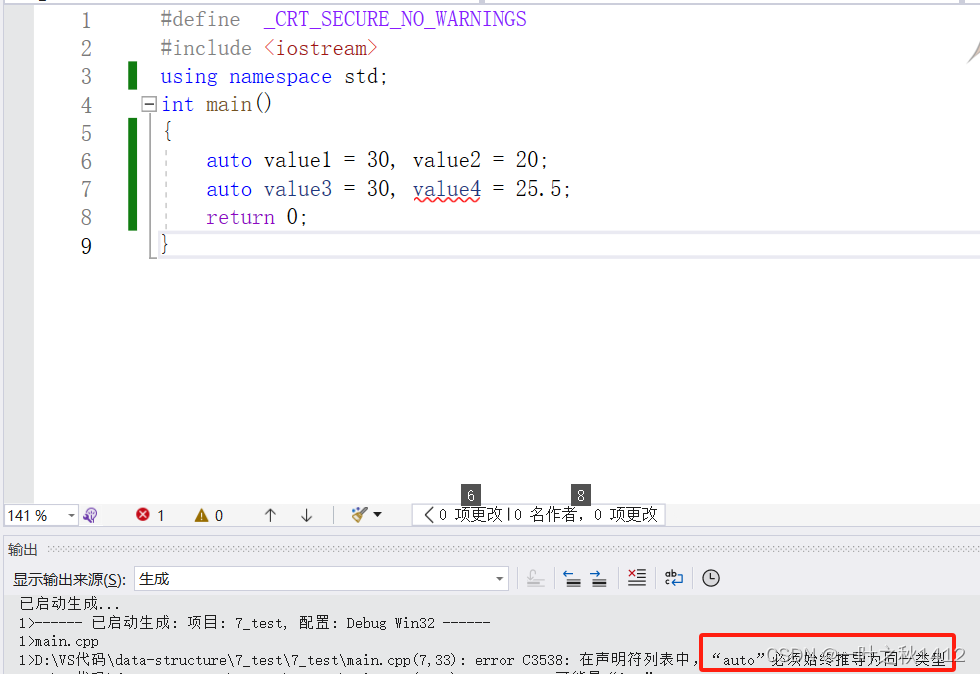Click line number 9 in the gutter
The height and width of the screenshot is (674, 980).
86,246
